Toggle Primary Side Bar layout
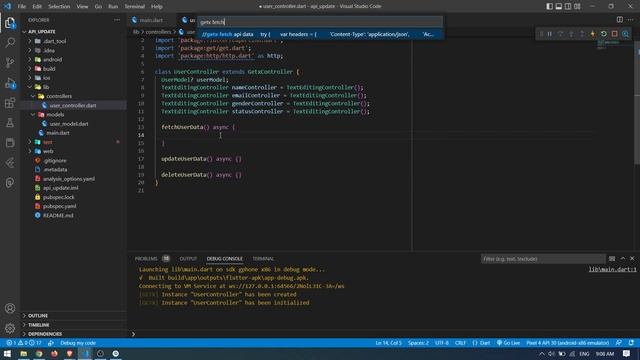The image size is (640, 360). 549,6
